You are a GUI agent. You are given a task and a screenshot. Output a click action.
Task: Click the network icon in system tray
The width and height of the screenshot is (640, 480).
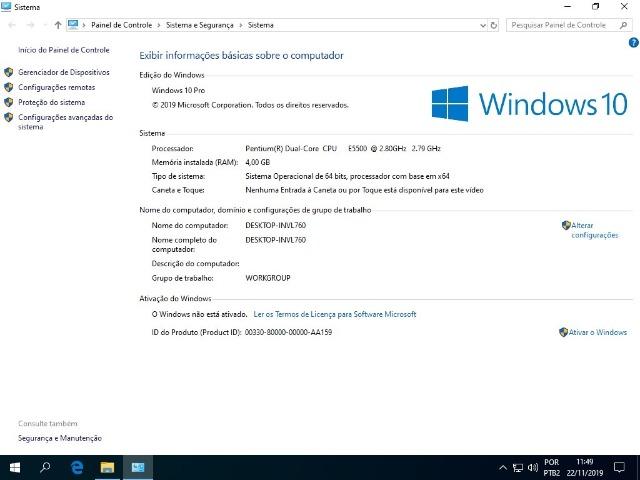[x=518, y=468]
